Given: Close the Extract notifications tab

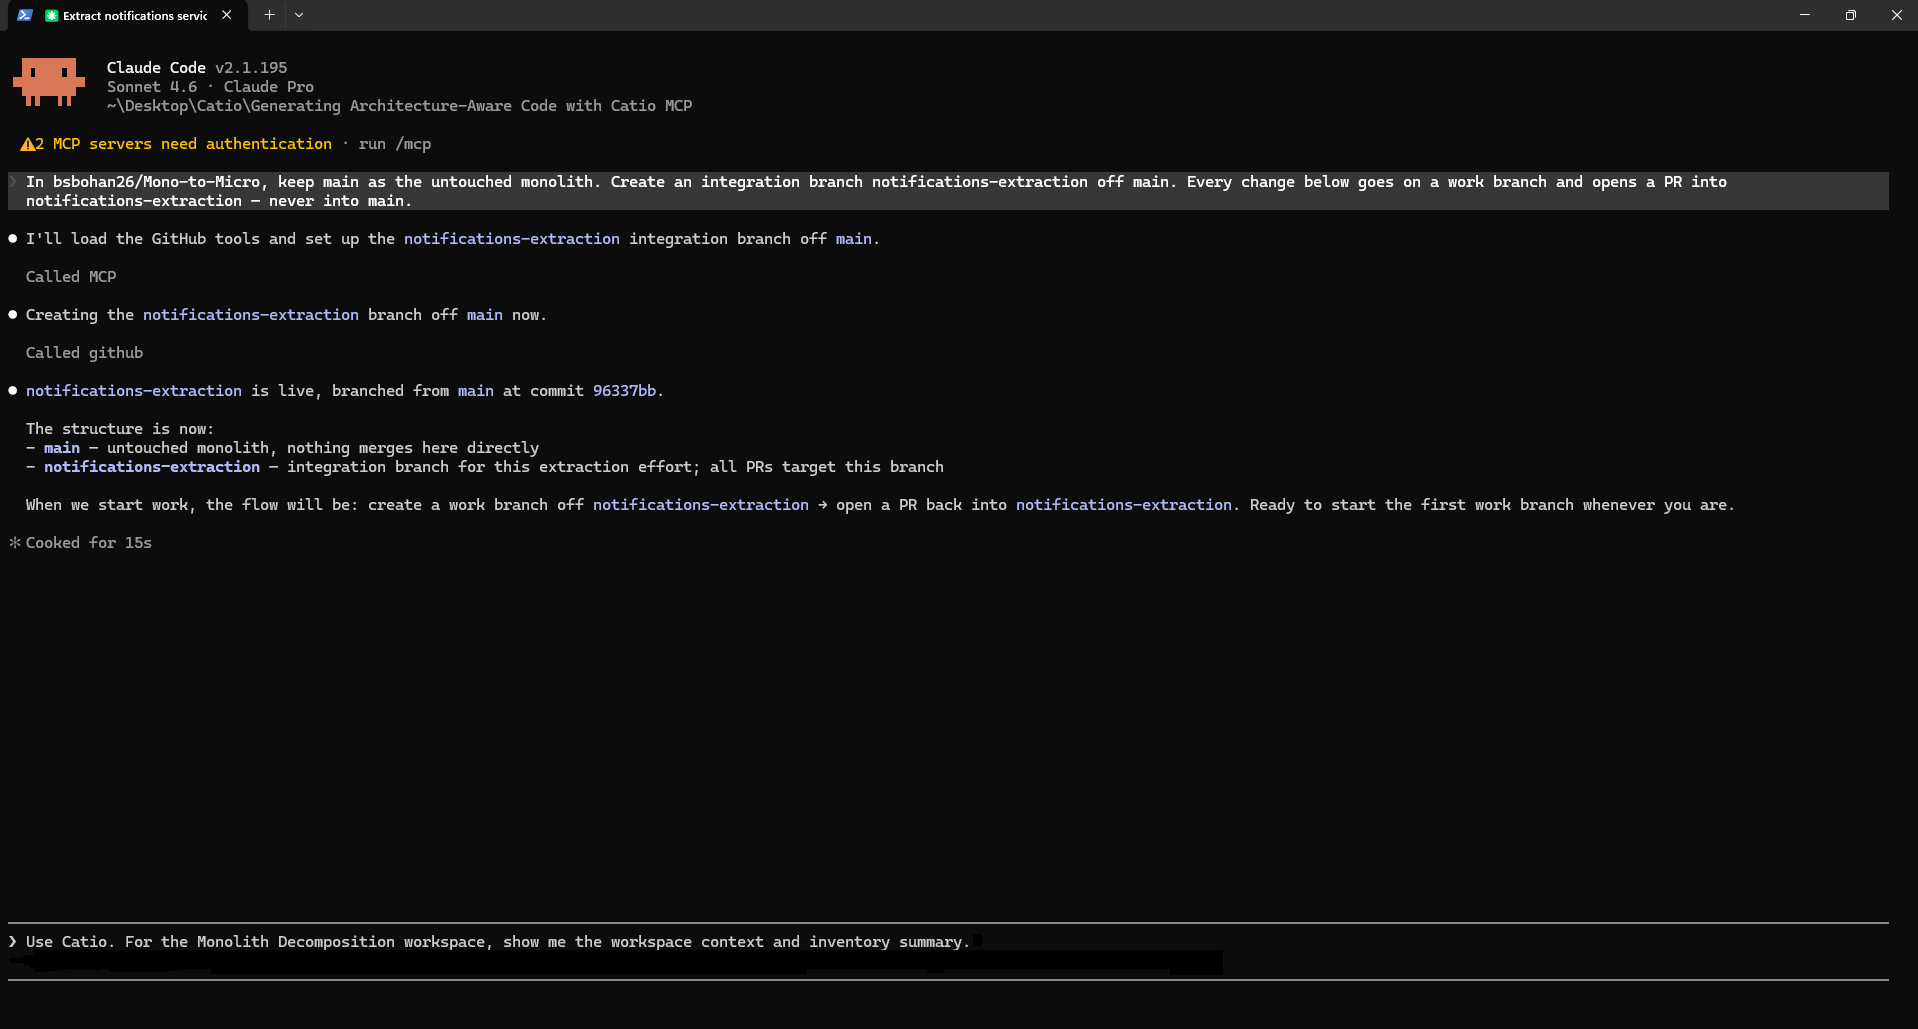Looking at the screenshot, I should (227, 15).
